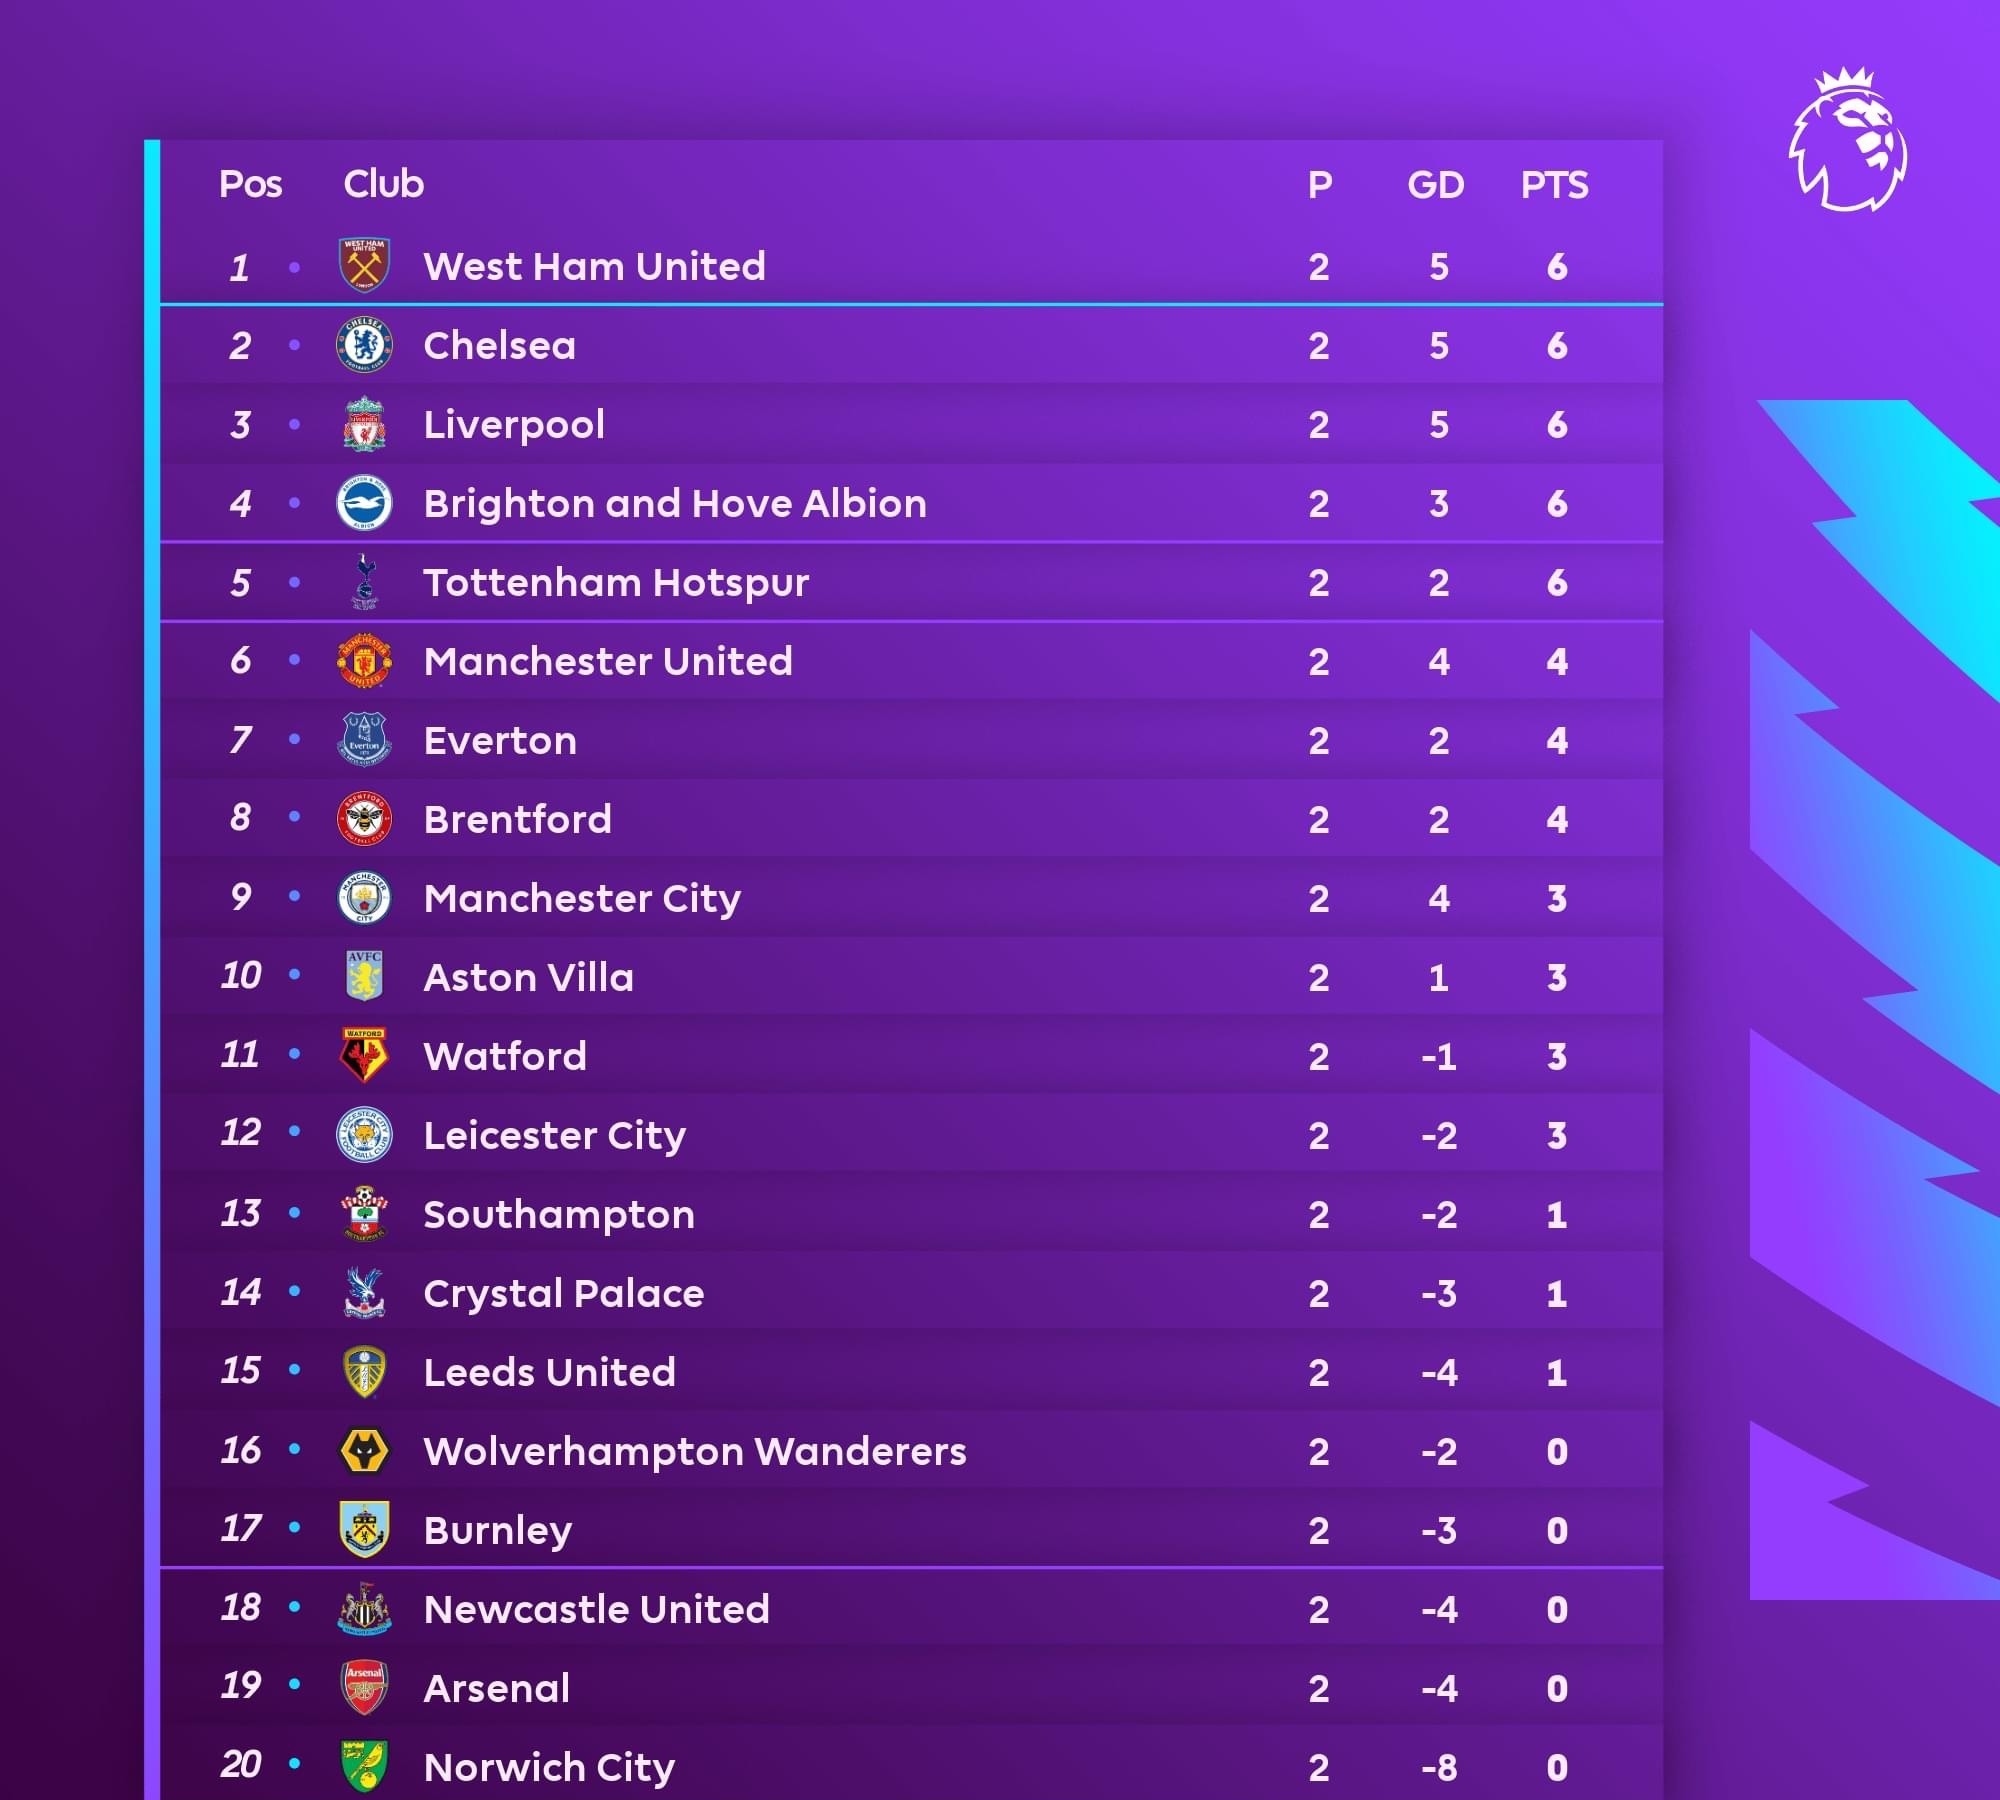
Task: Click the GD column header
Action: [x=1436, y=185]
